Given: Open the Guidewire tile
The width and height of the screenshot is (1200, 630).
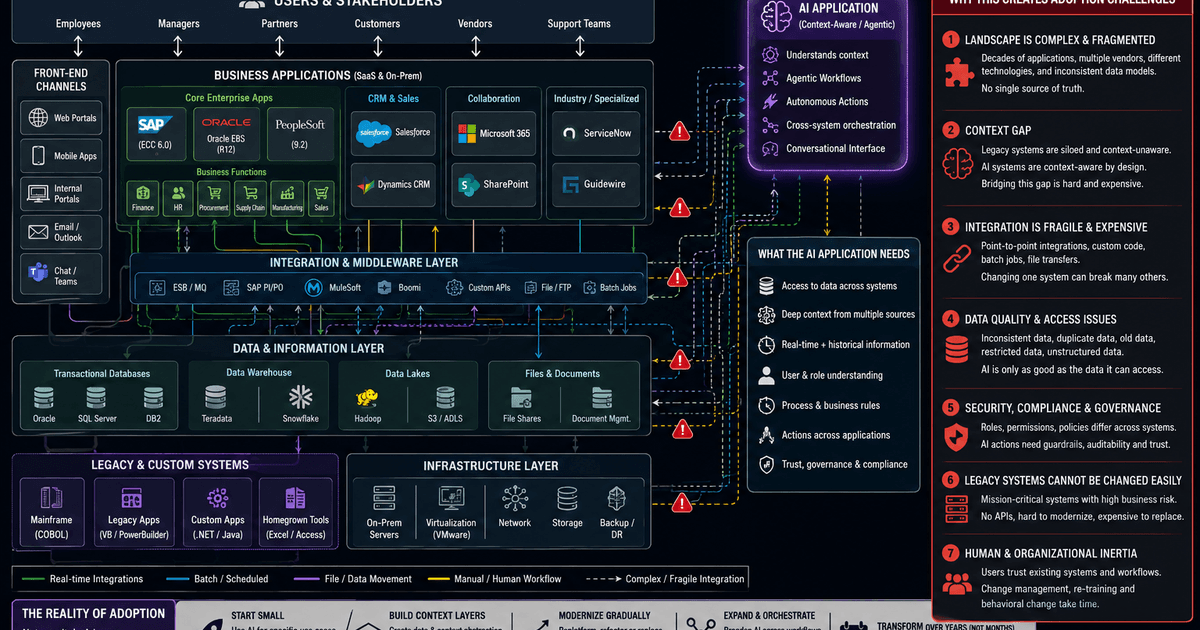Looking at the screenshot, I should coord(596,185).
